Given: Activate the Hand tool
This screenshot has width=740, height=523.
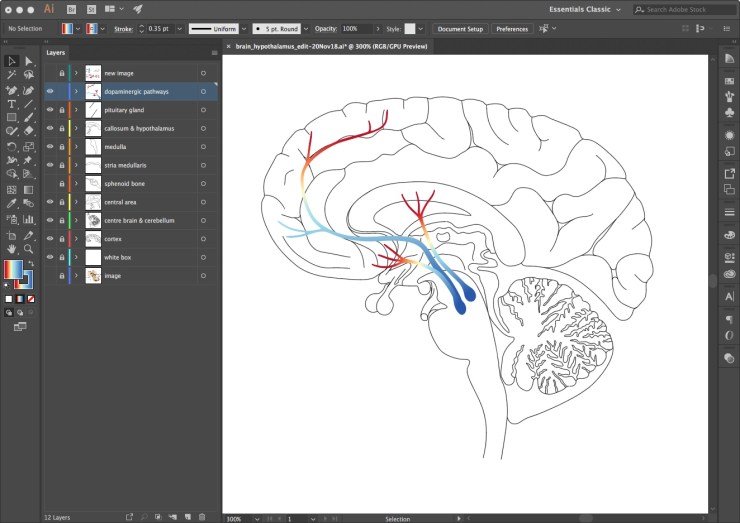Looking at the screenshot, I should pos(12,248).
